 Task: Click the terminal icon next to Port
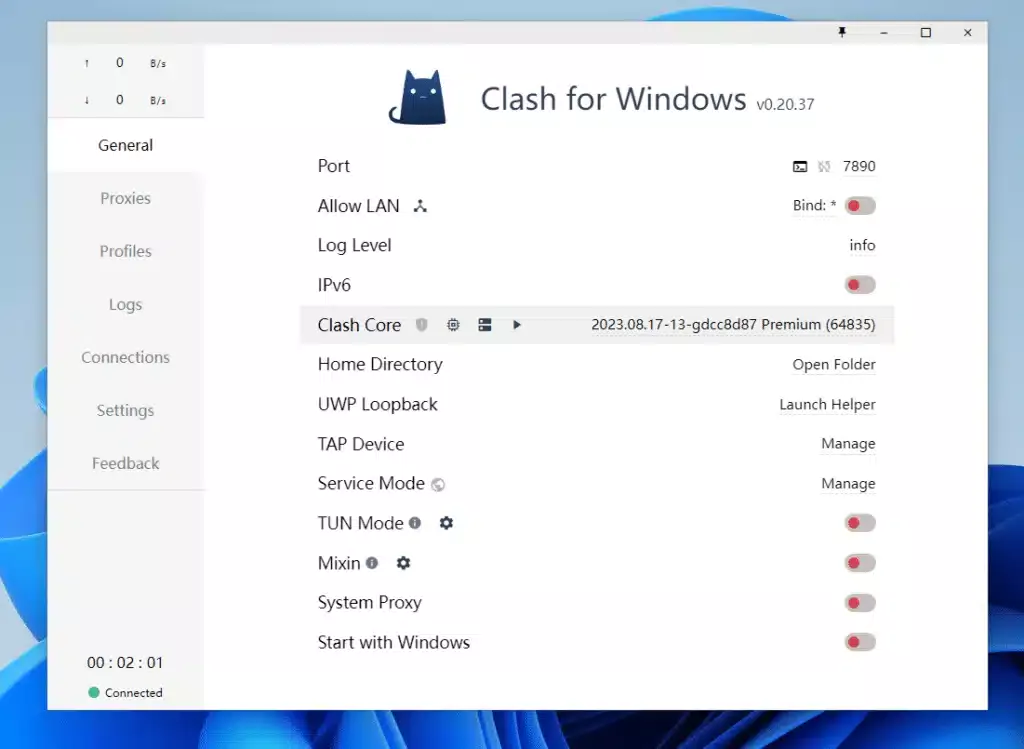coord(800,167)
